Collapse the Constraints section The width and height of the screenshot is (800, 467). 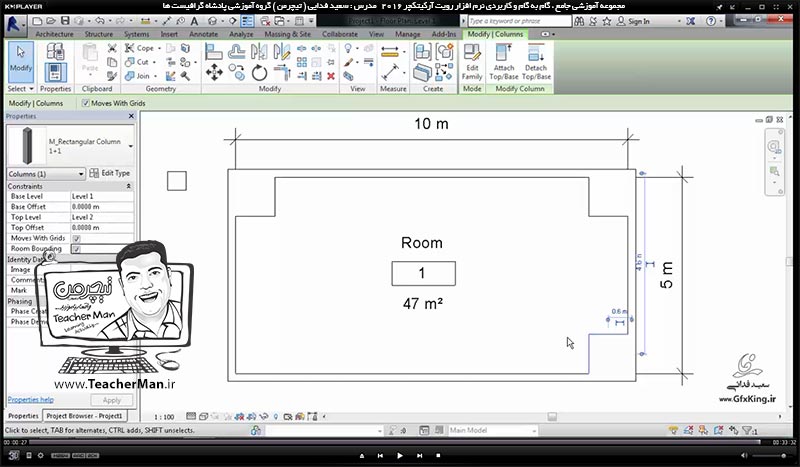tap(129, 186)
